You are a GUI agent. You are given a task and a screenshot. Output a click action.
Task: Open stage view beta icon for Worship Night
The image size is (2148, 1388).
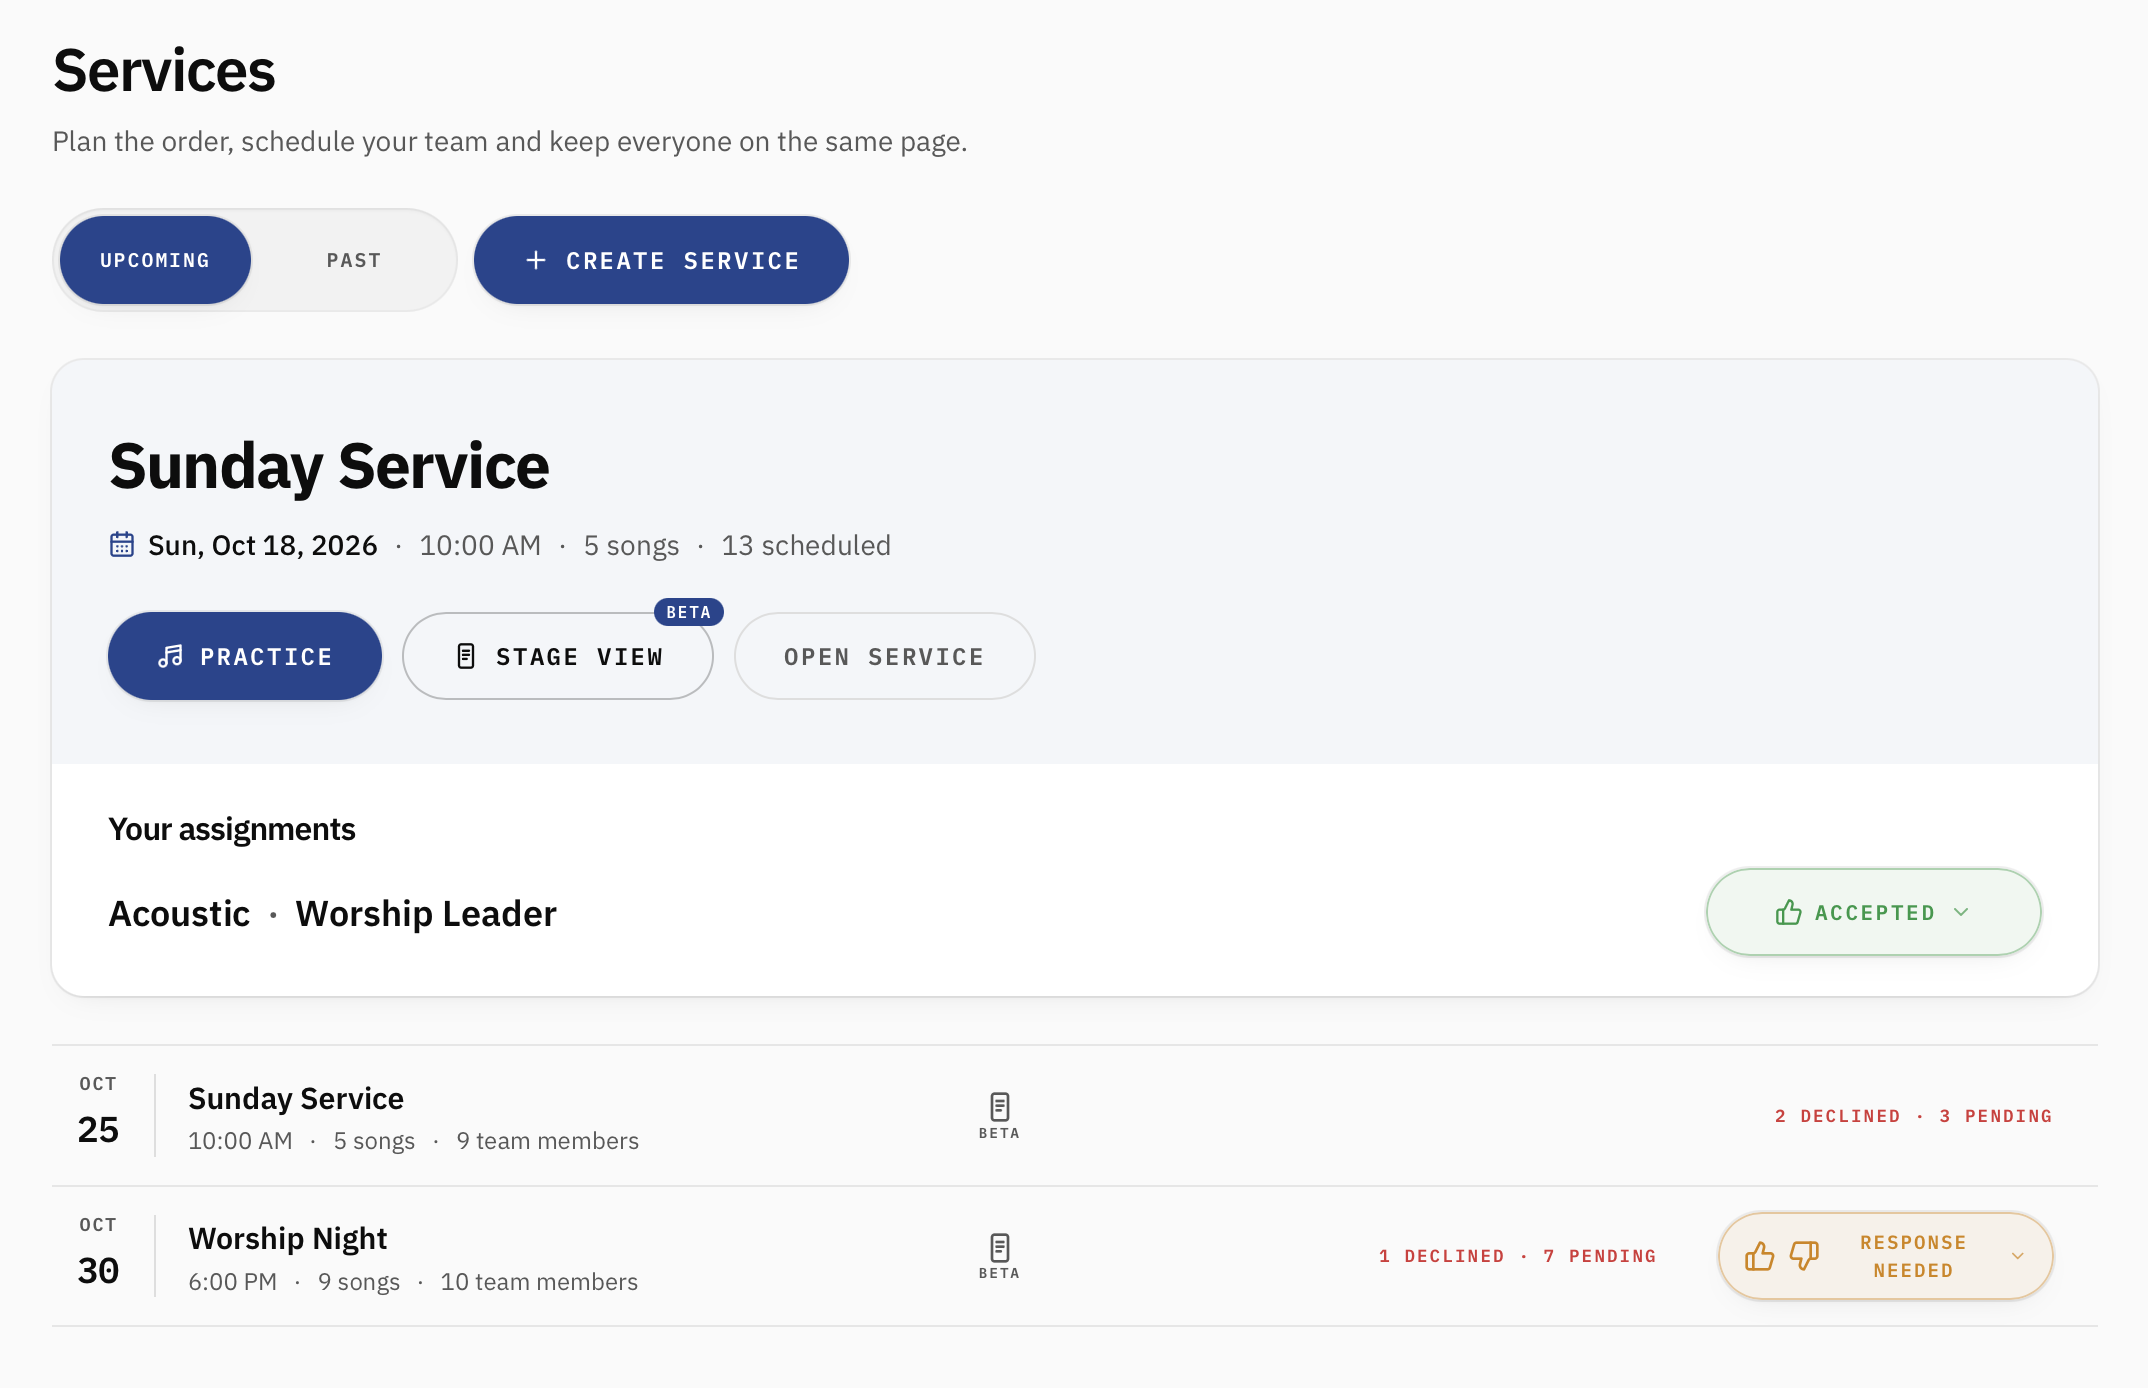pos(999,1256)
